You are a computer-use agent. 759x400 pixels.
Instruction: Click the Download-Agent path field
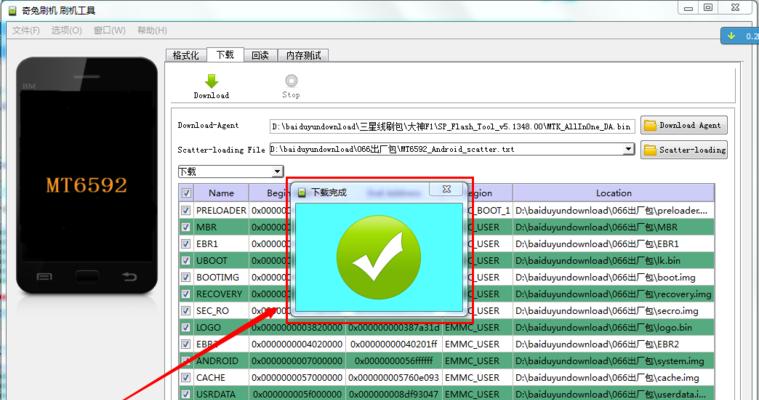tap(452, 126)
